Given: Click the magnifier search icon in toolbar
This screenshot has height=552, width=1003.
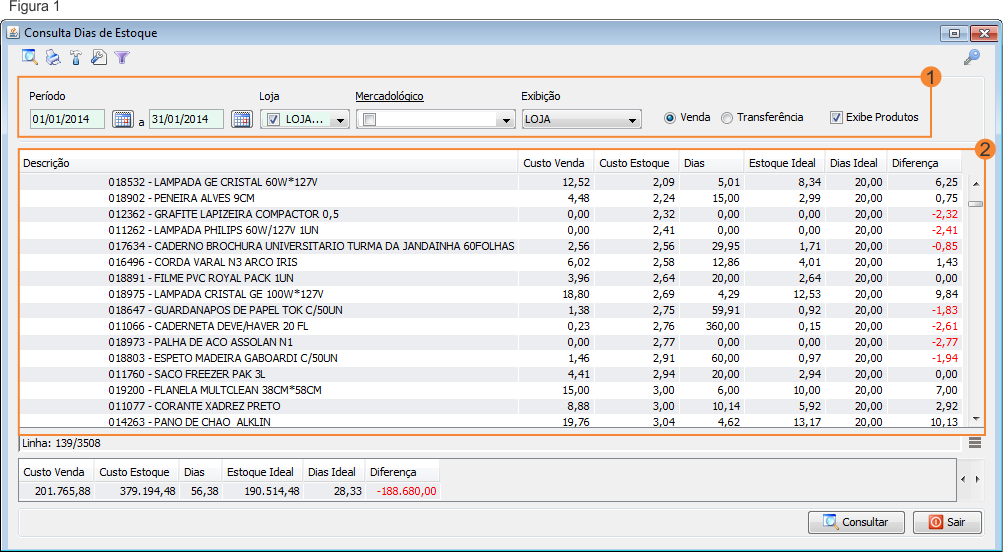Looking at the screenshot, I should [x=29, y=57].
